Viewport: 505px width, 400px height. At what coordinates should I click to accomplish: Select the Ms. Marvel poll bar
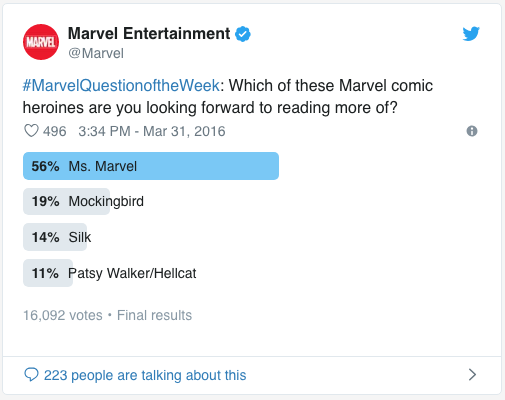pos(151,166)
